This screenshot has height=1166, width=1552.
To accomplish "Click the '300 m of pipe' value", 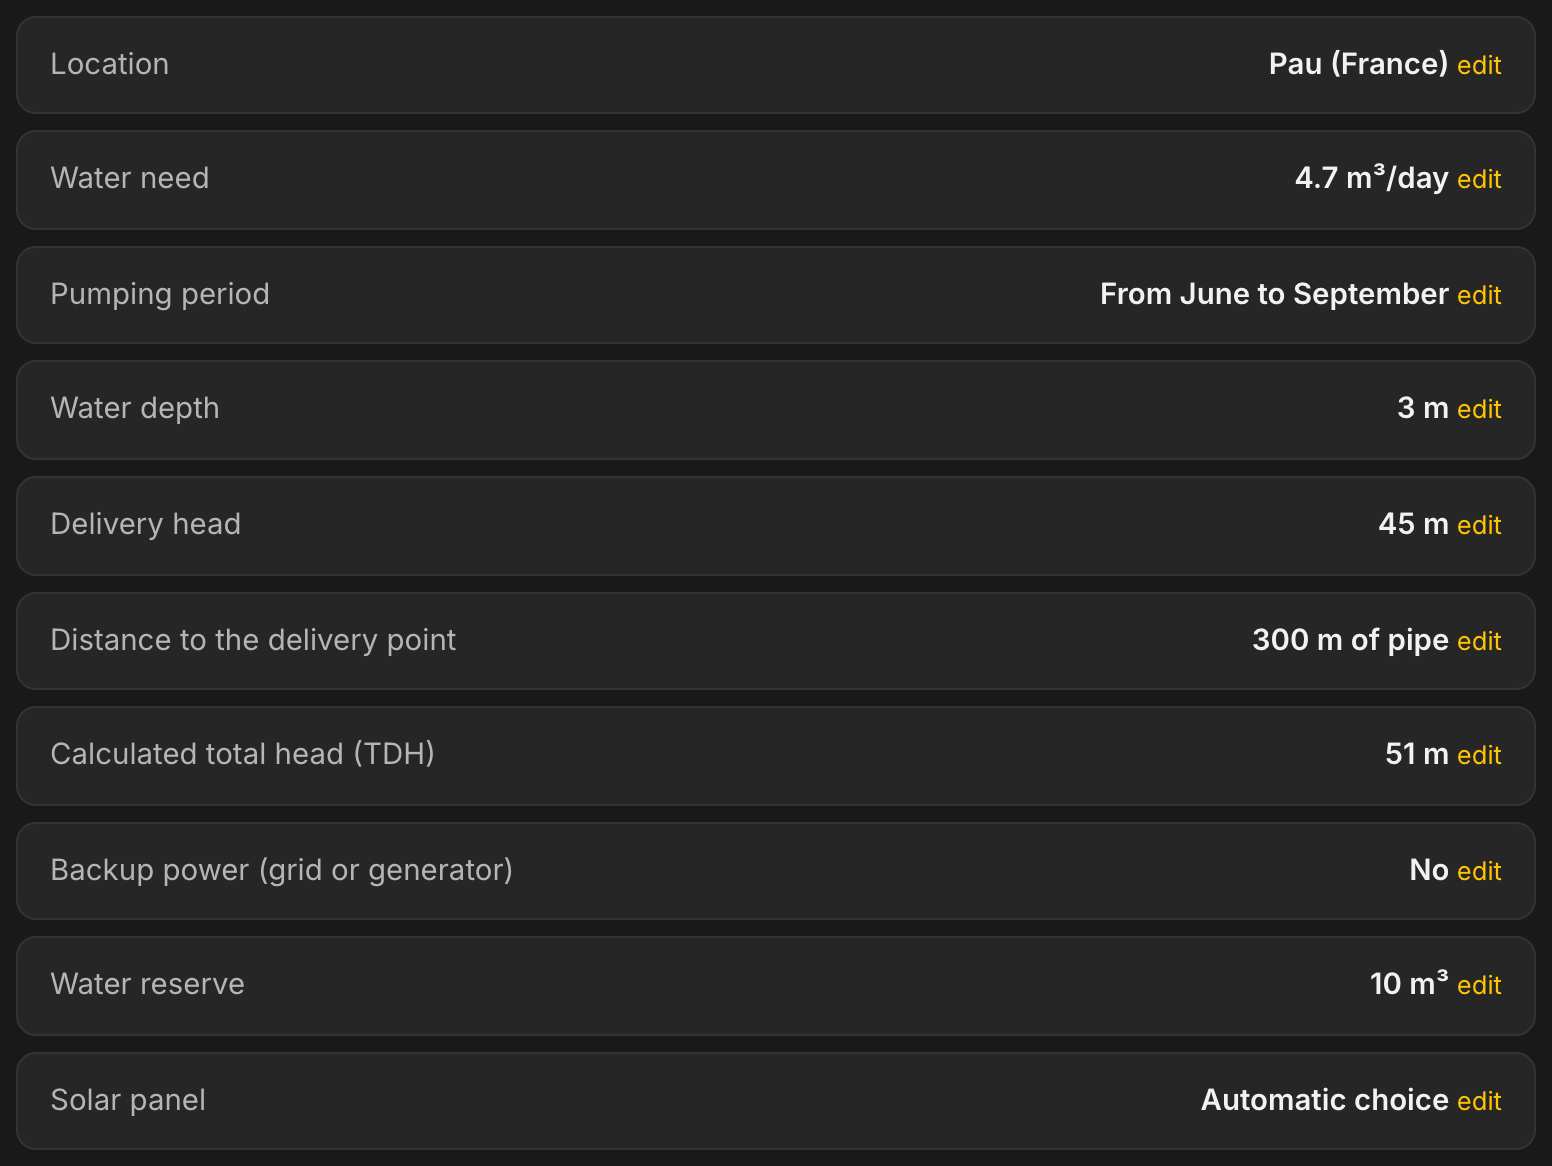I will coord(1350,640).
